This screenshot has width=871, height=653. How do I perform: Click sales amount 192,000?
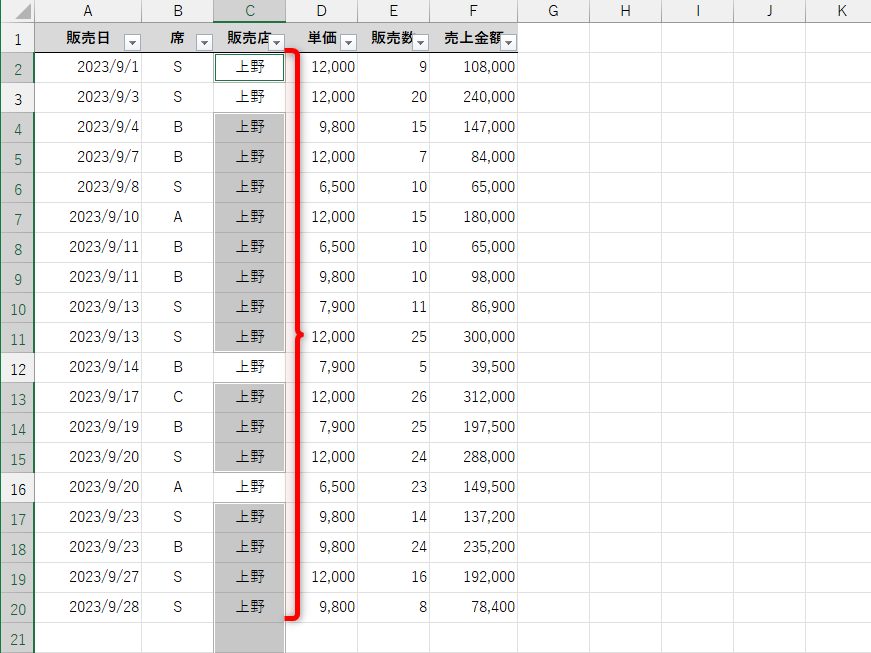point(473,577)
